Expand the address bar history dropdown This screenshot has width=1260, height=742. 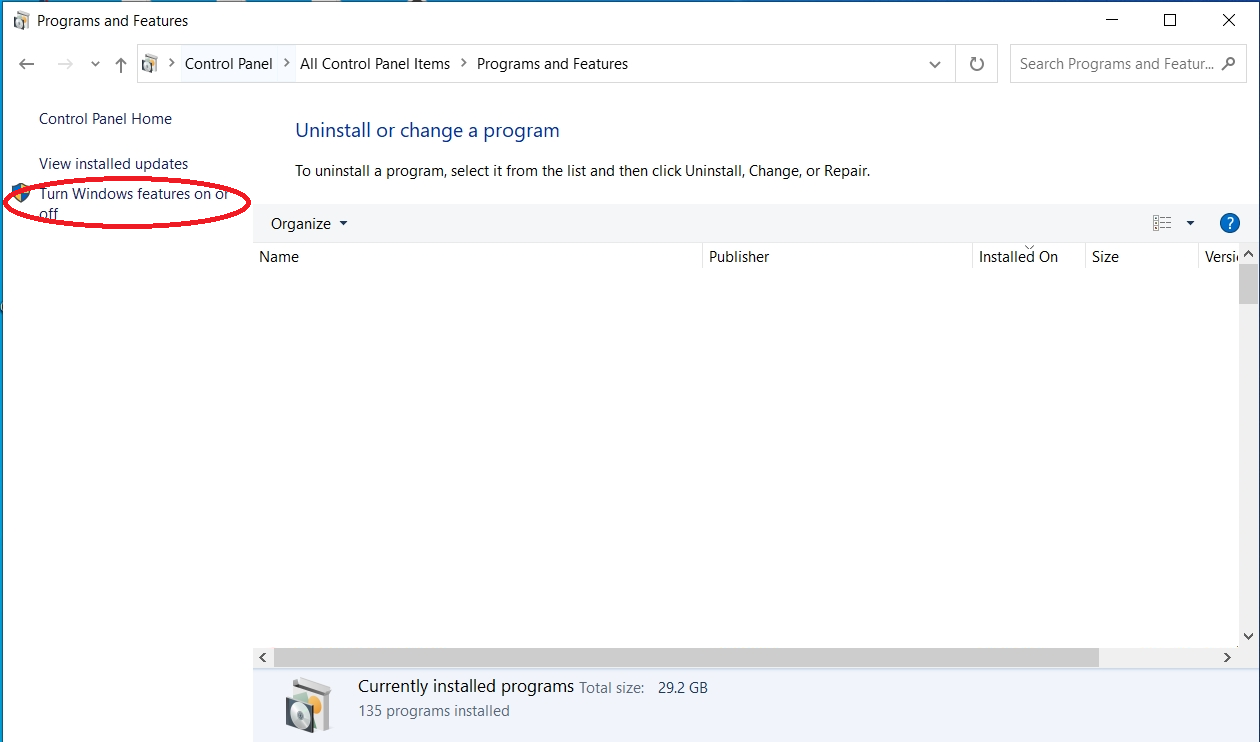point(935,64)
